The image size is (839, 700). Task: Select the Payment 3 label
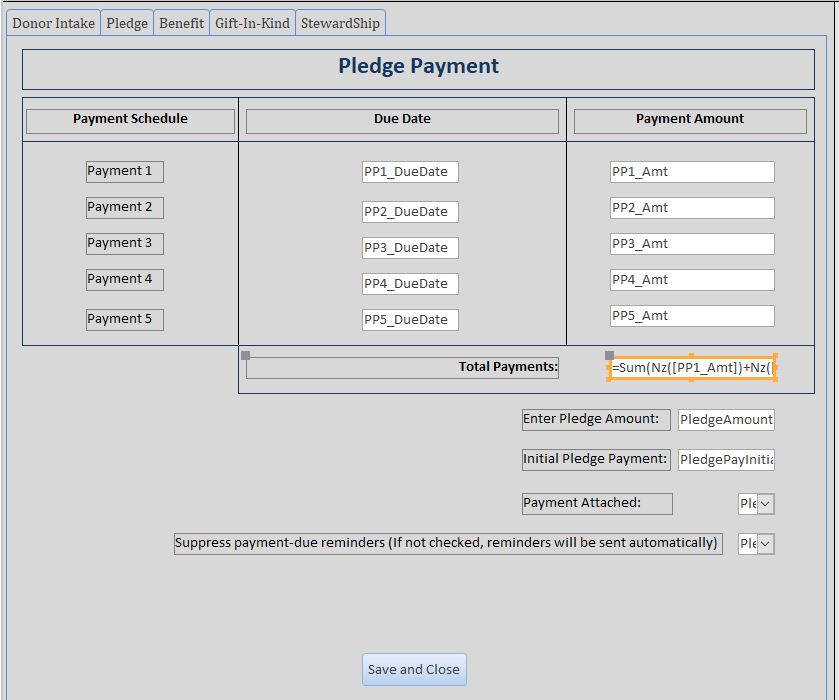(125, 244)
